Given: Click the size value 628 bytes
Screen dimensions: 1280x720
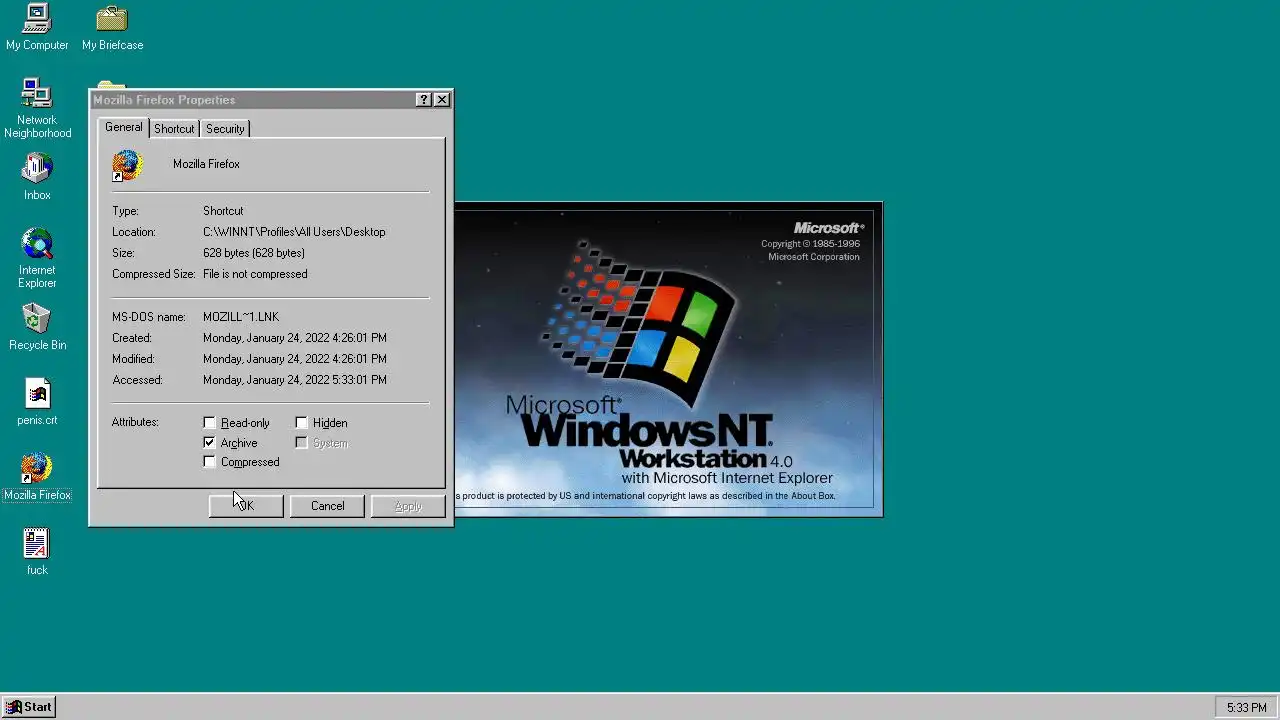Looking at the screenshot, I should [254, 253].
